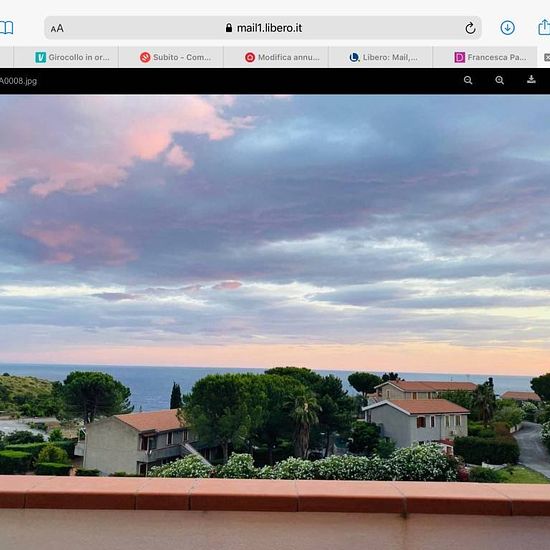Open the share sheet icon

click(544, 27)
